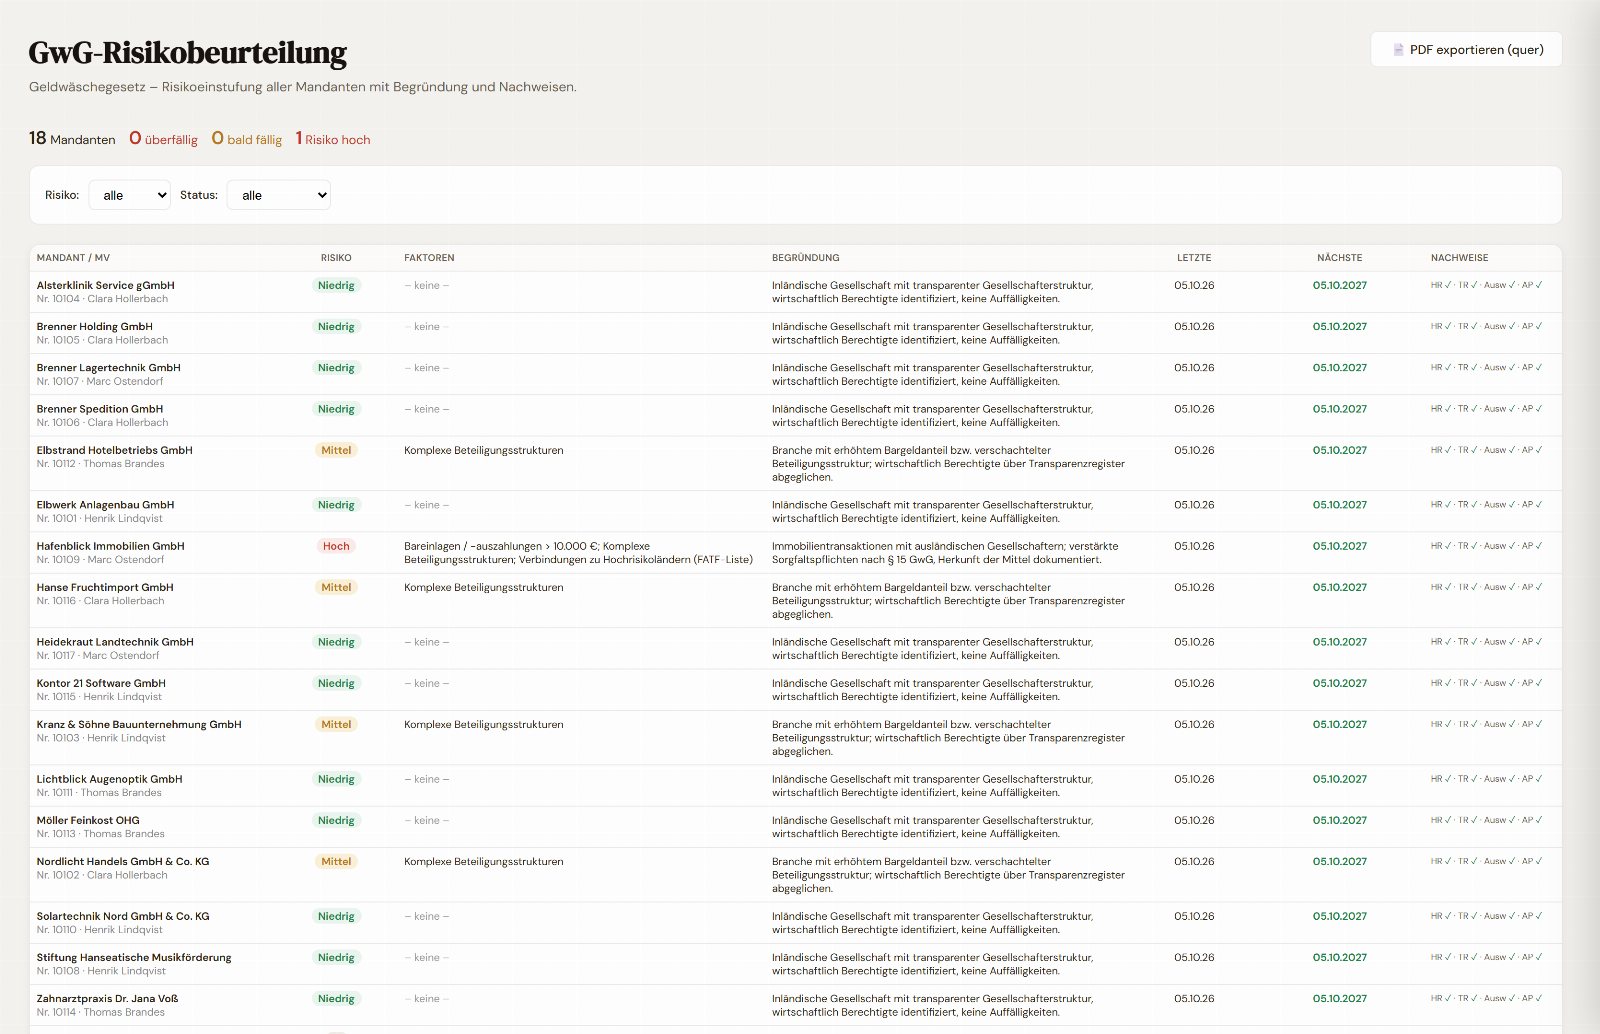Click the Hanse Fruchtimport GmbH name
1600x1034 pixels.
105,587
